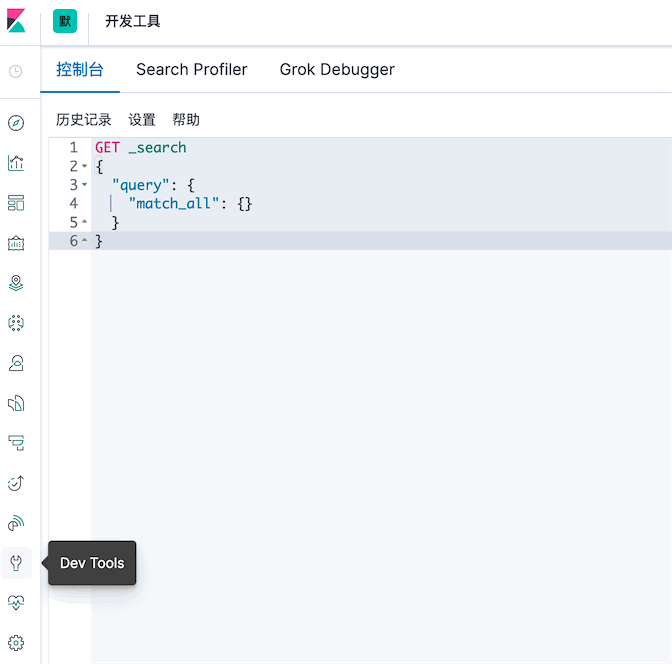Collapse the query block fold on line 3

[84, 185]
